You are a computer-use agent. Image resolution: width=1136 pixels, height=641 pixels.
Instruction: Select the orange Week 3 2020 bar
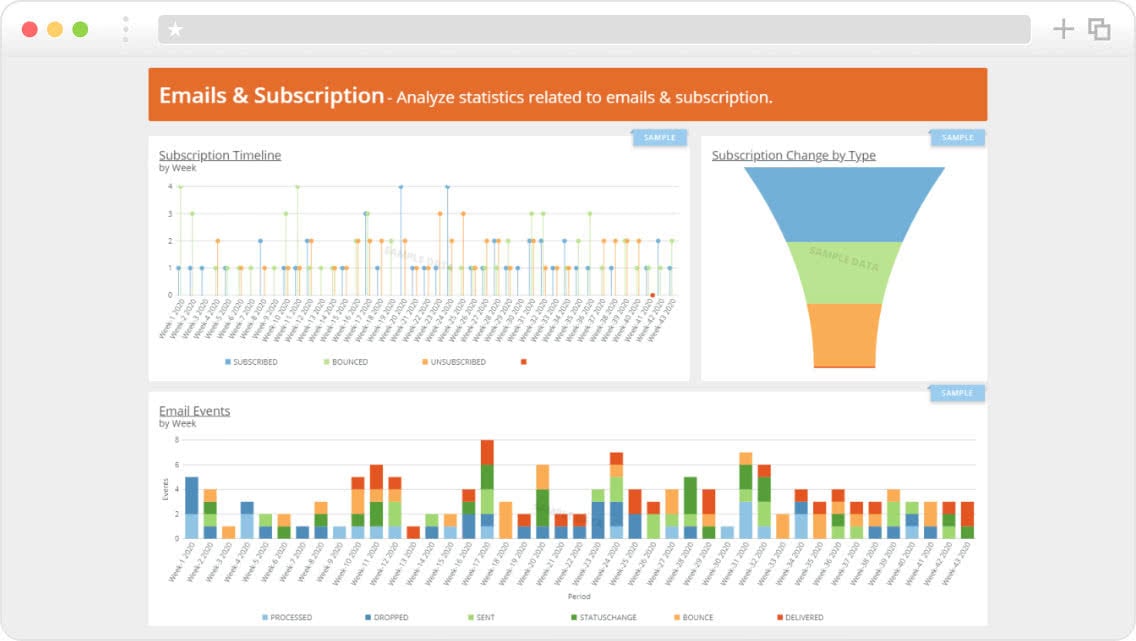click(x=228, y=532)
